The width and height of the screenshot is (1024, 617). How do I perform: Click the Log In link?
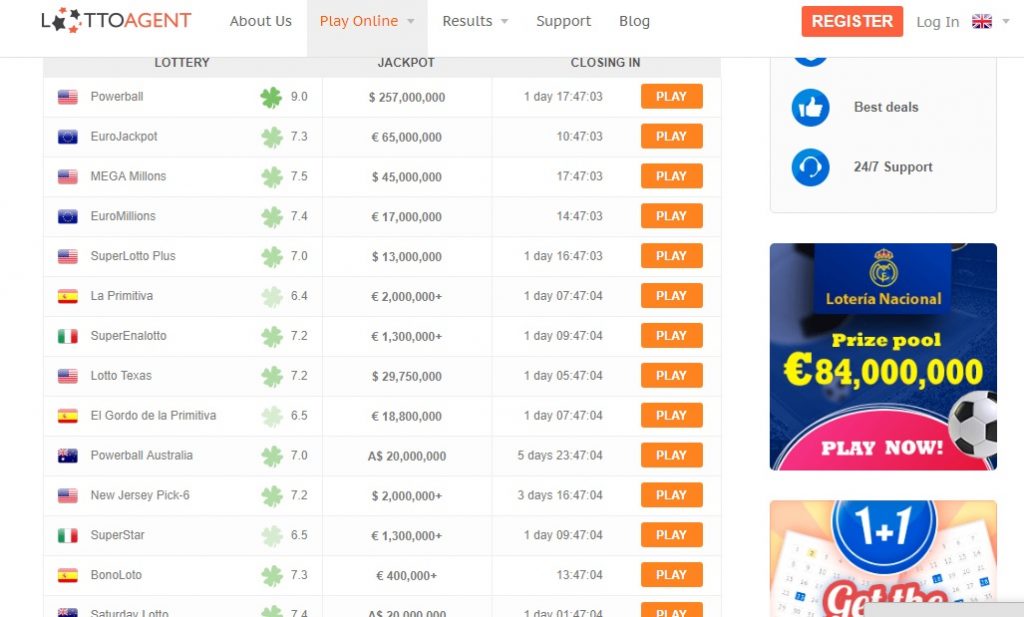pos(938,22)
